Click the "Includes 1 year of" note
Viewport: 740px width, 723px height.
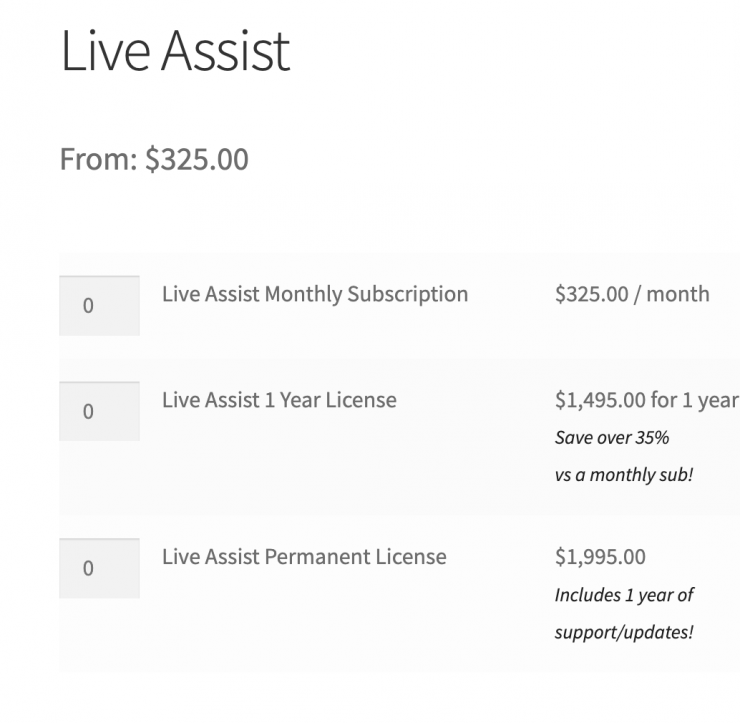point(624,595)
